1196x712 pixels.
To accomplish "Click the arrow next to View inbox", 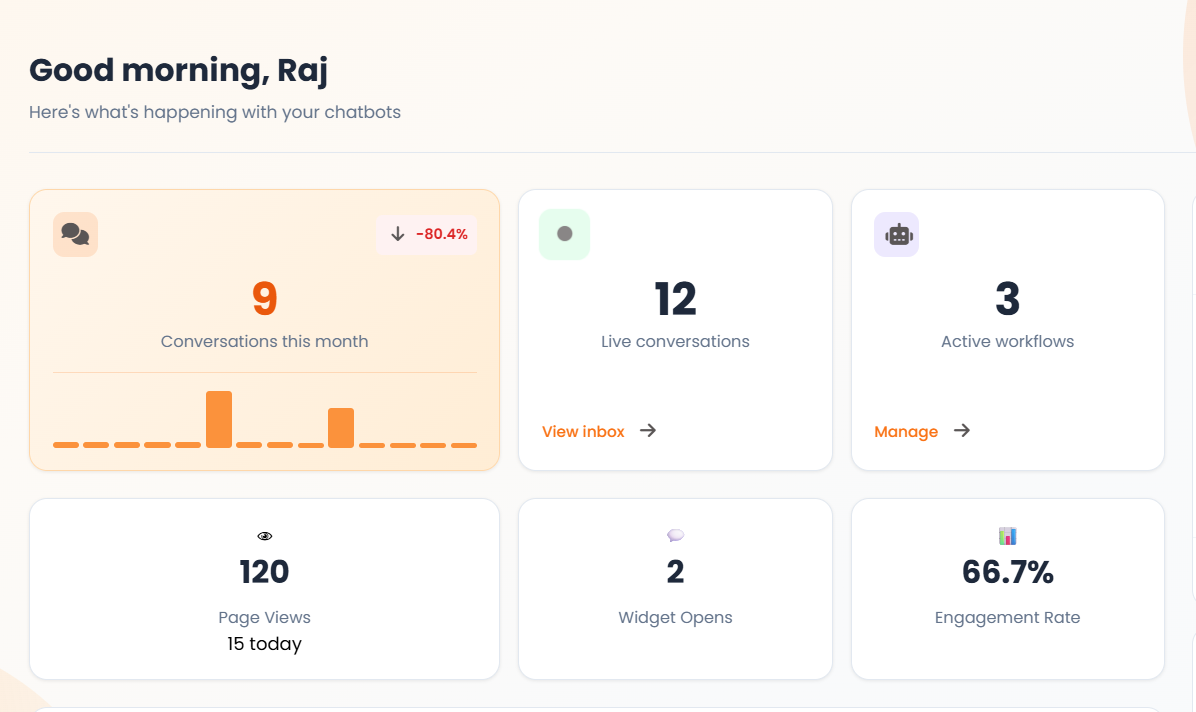I will click(x=648, y=431).
